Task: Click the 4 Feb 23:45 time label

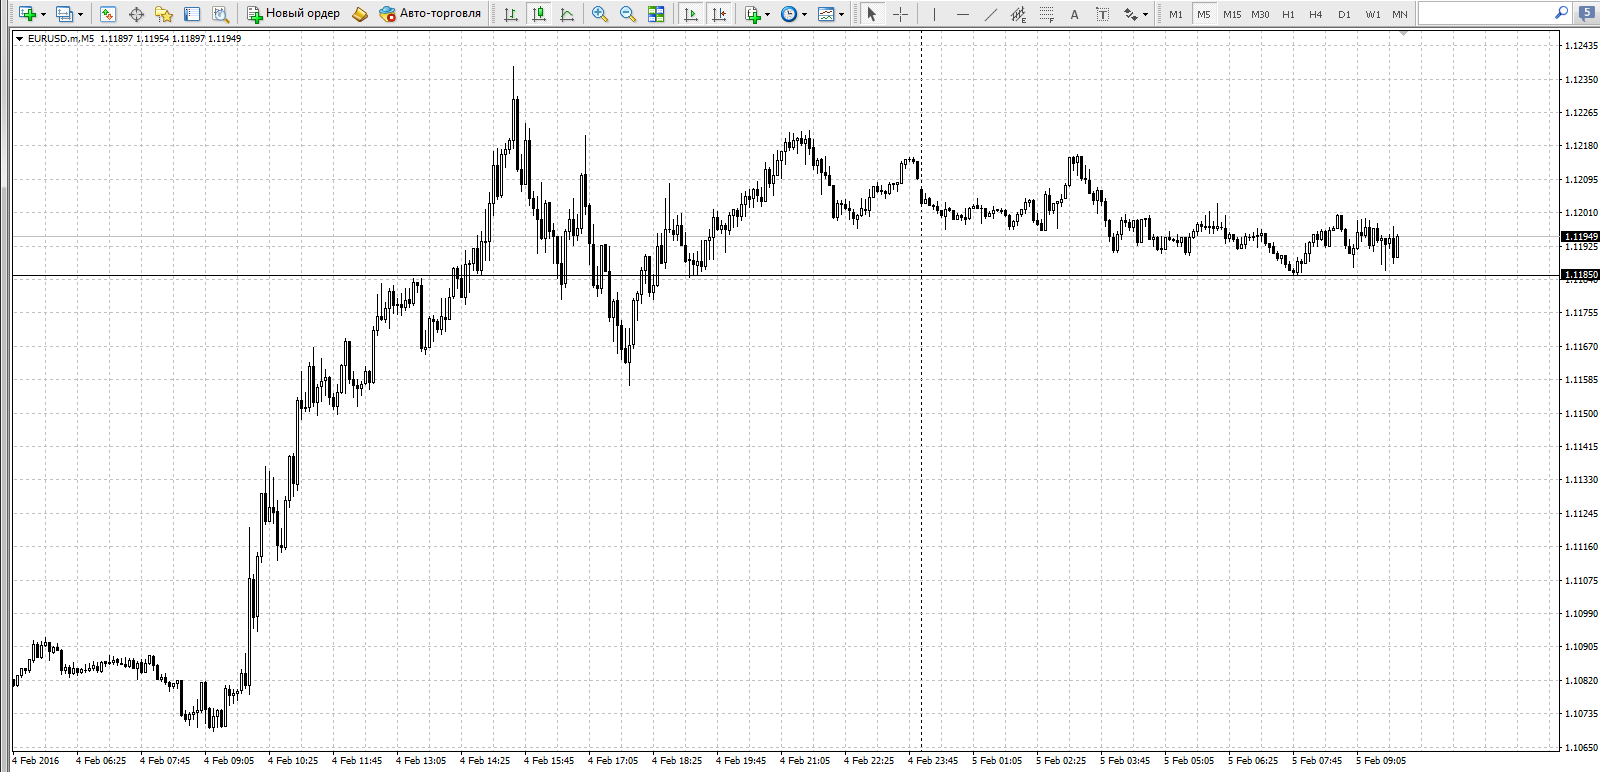Action: [x=933, y=761]
